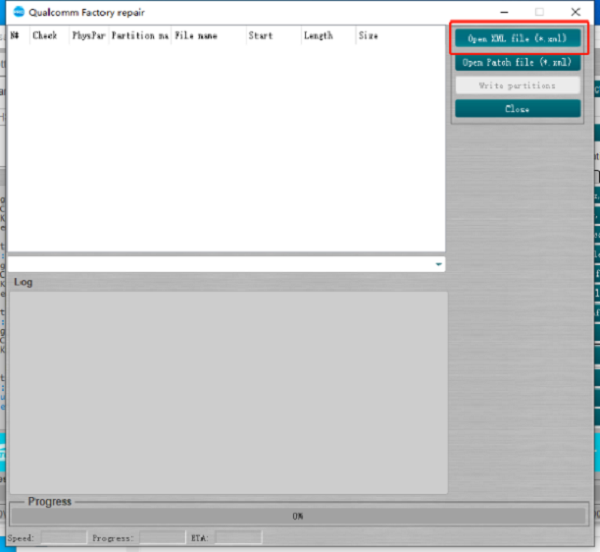The image size is (600, 552).
Task: Select the Partition name column header
Action: (x=140, y=36)
